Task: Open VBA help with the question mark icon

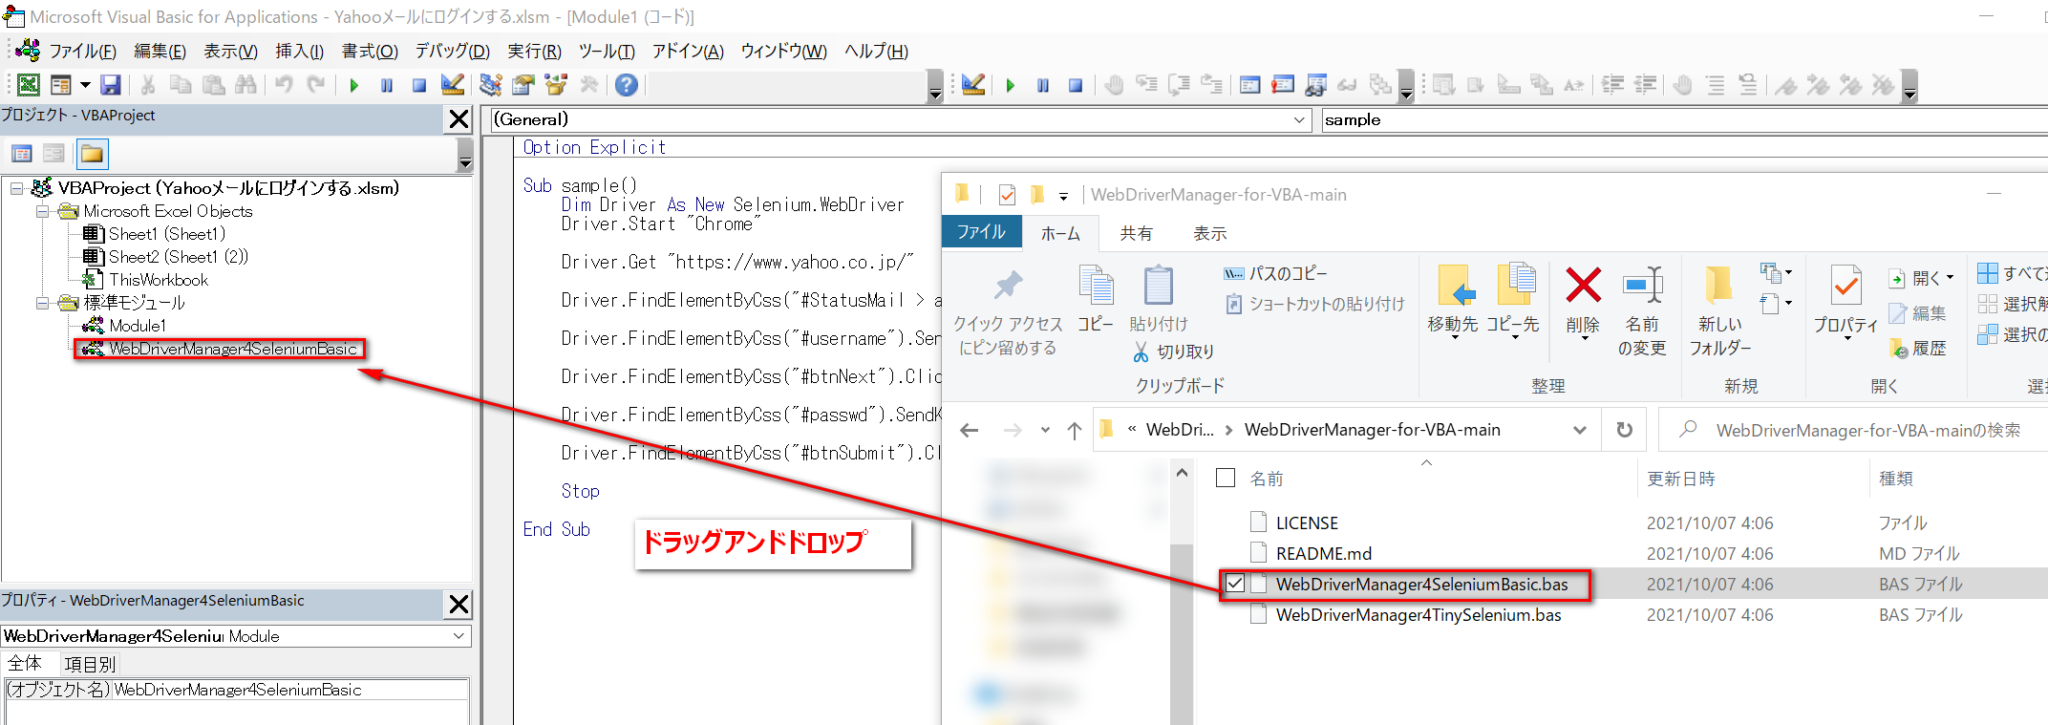Action: pyautogui.click(x=627, y=86)
